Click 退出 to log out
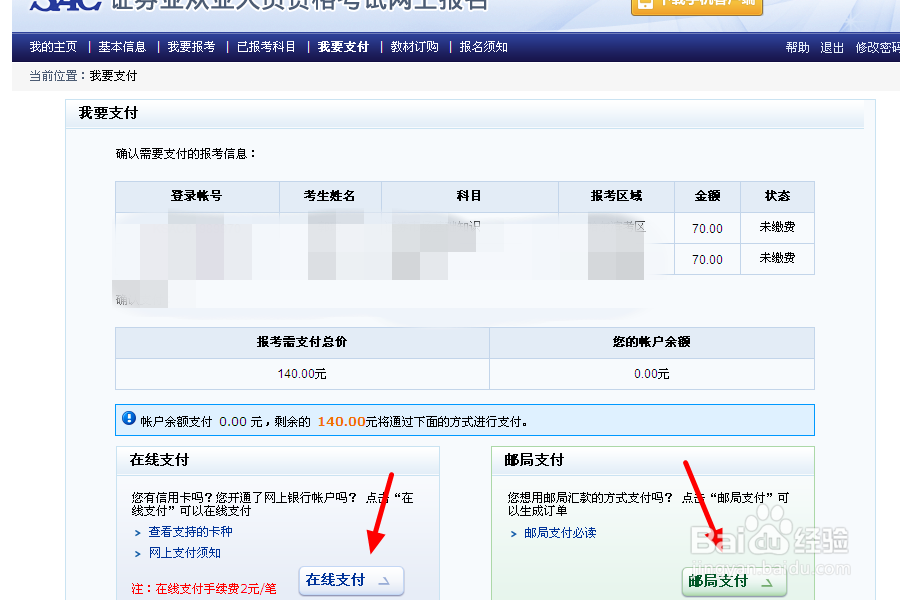This screenshot has width=900, height=600. (832, 46)
